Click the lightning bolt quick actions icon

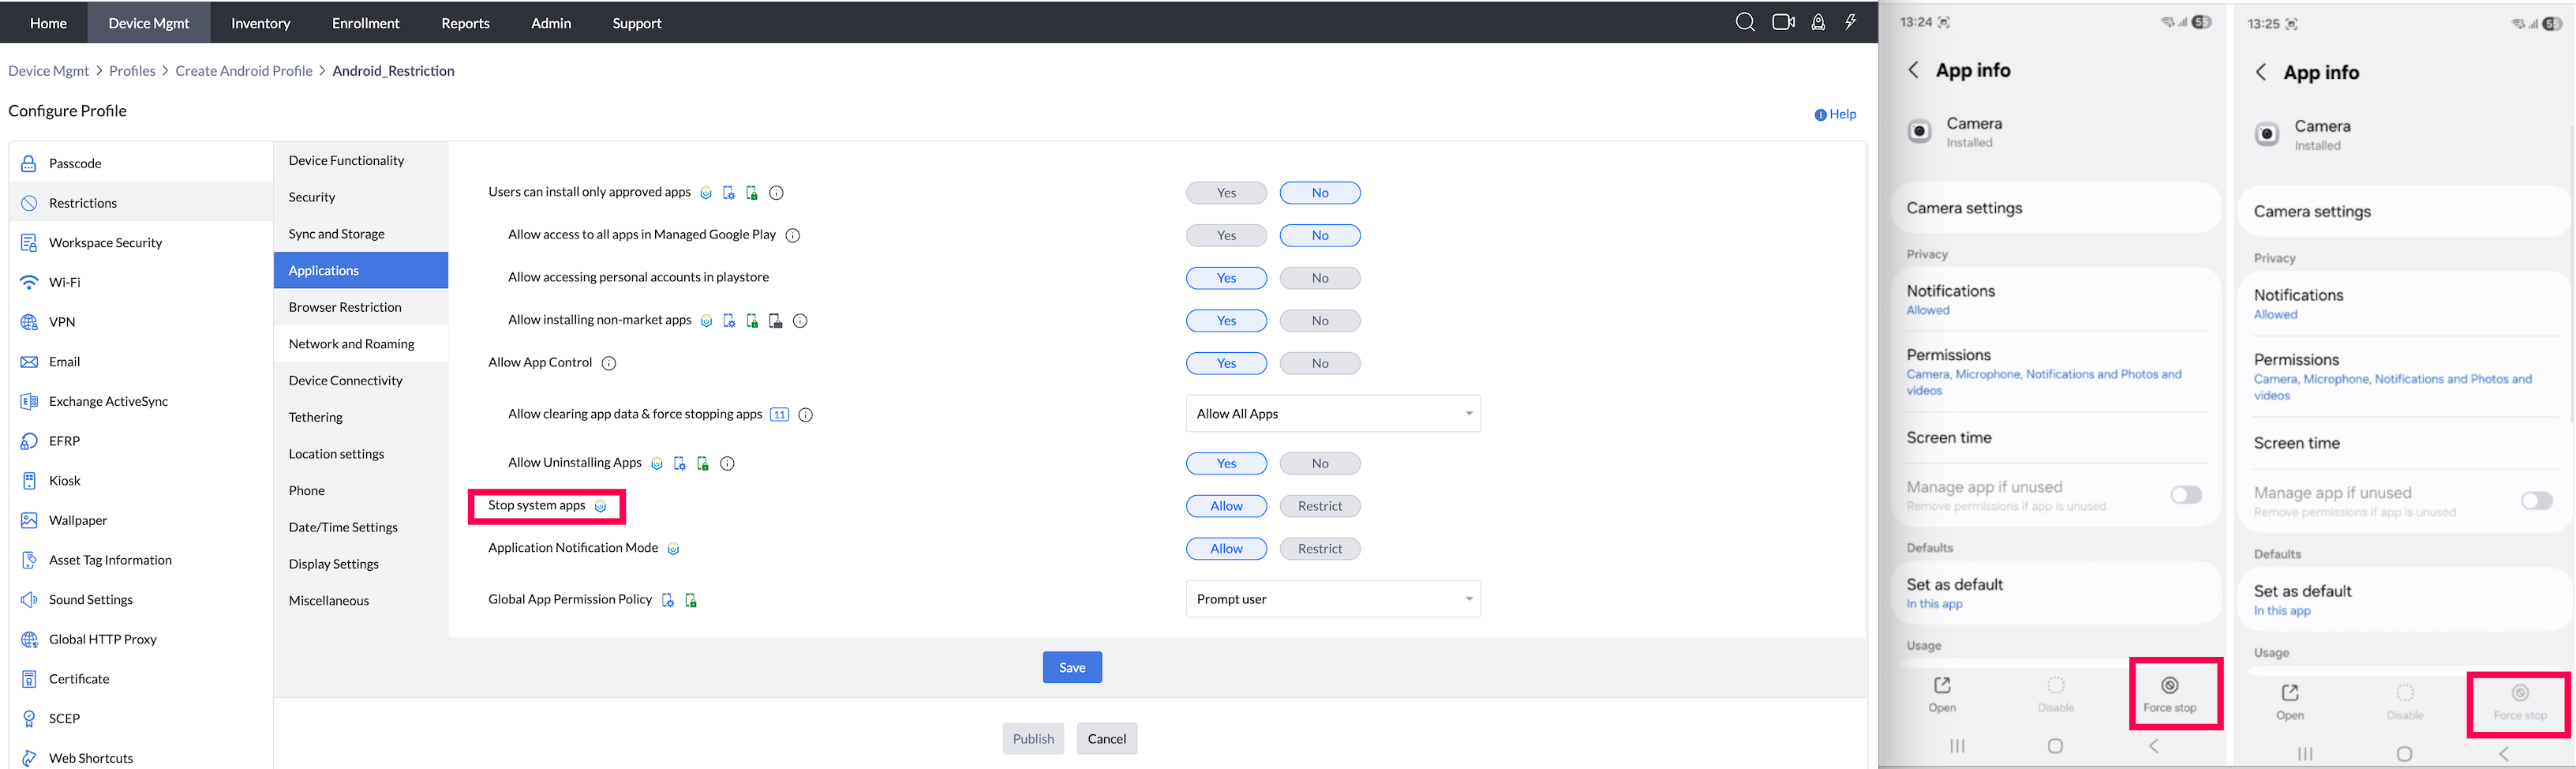click(1850, 22)
